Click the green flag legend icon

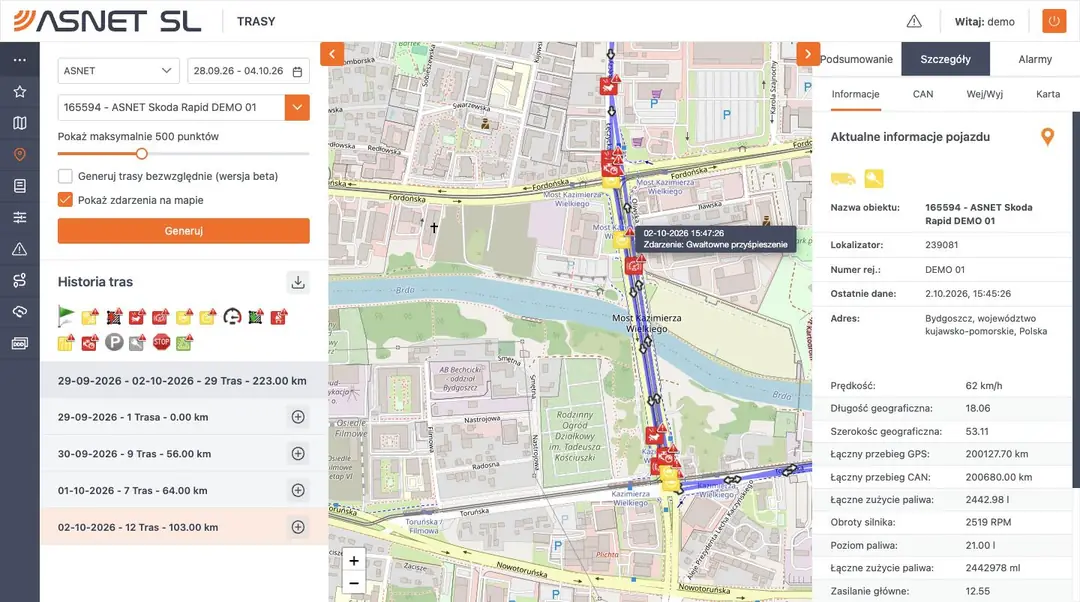tap(66, 316)
